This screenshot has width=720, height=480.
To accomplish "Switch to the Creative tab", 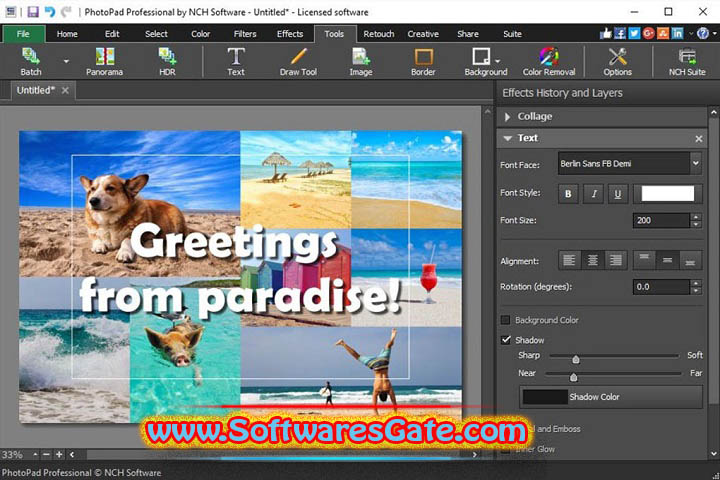I will (423, 34).
